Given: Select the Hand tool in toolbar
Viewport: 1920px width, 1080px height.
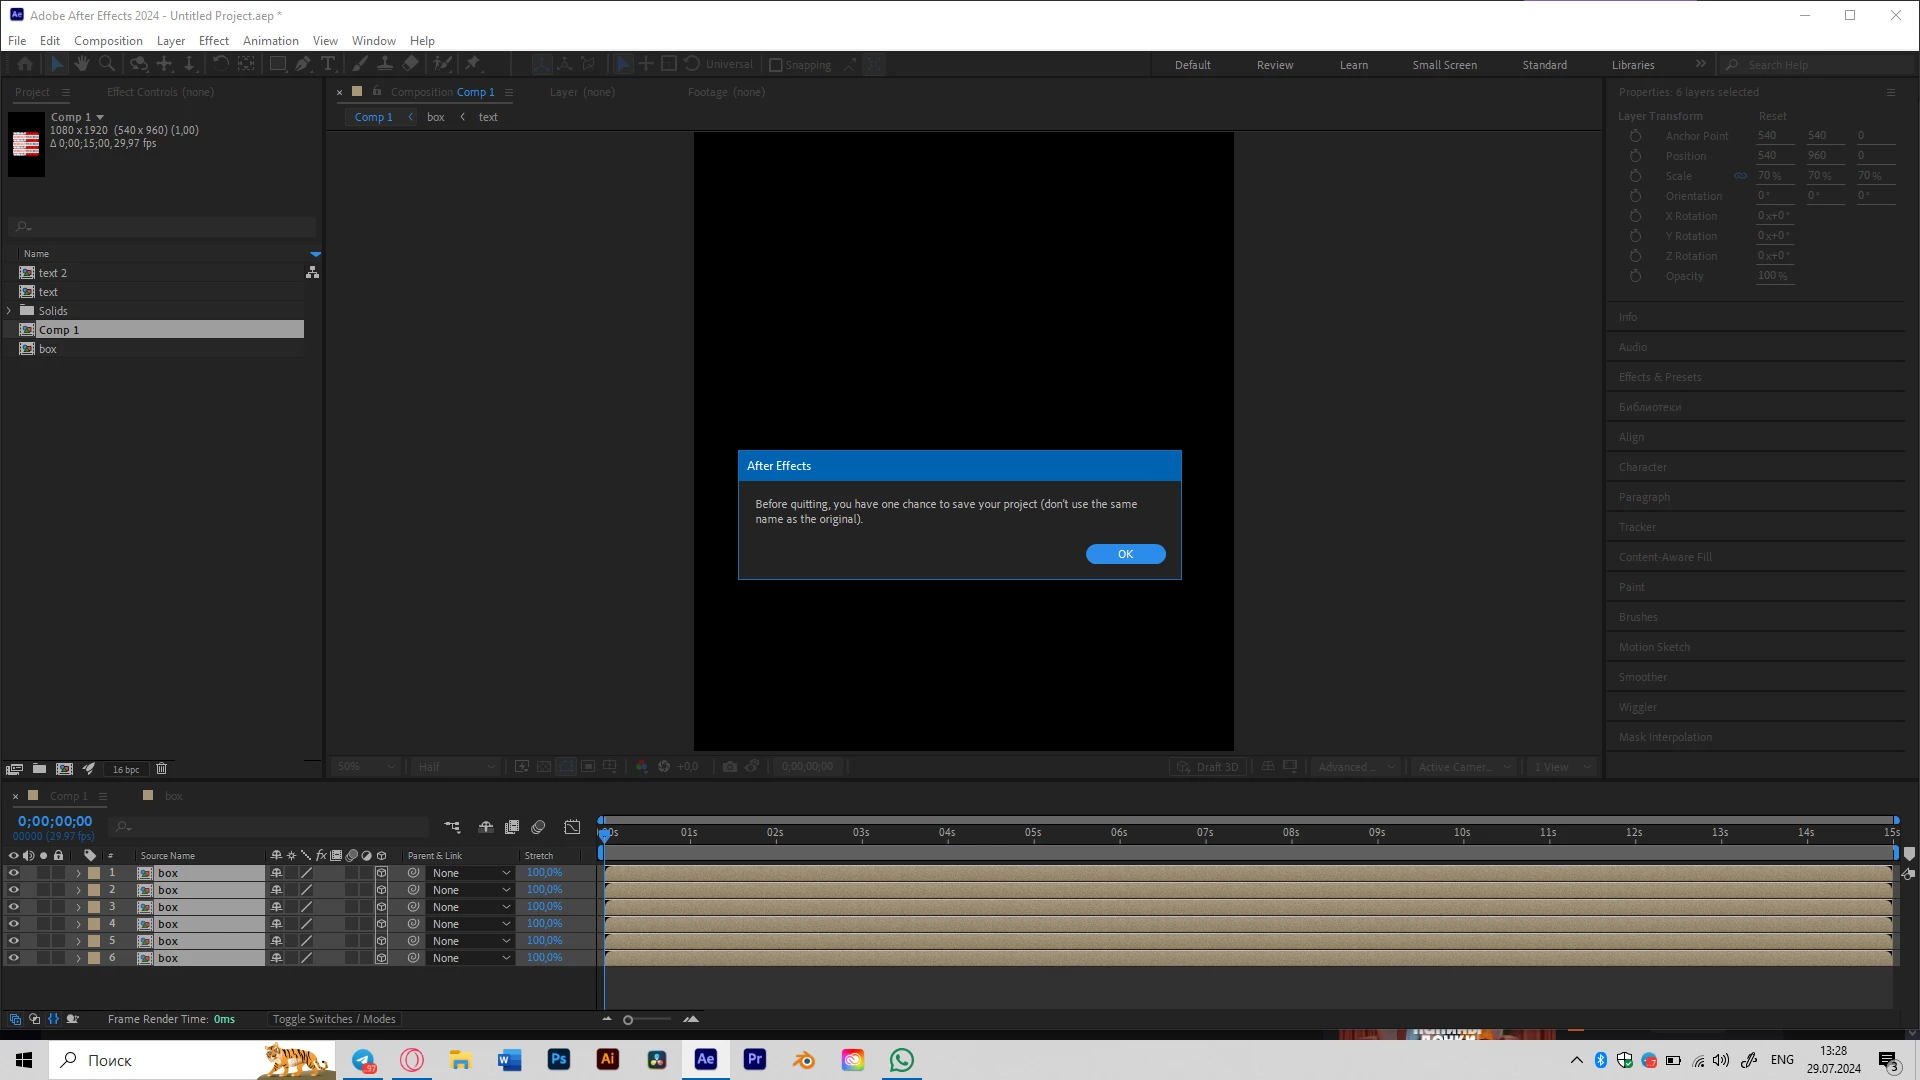Looking at the screenshot, I should (x=81, y=64).
